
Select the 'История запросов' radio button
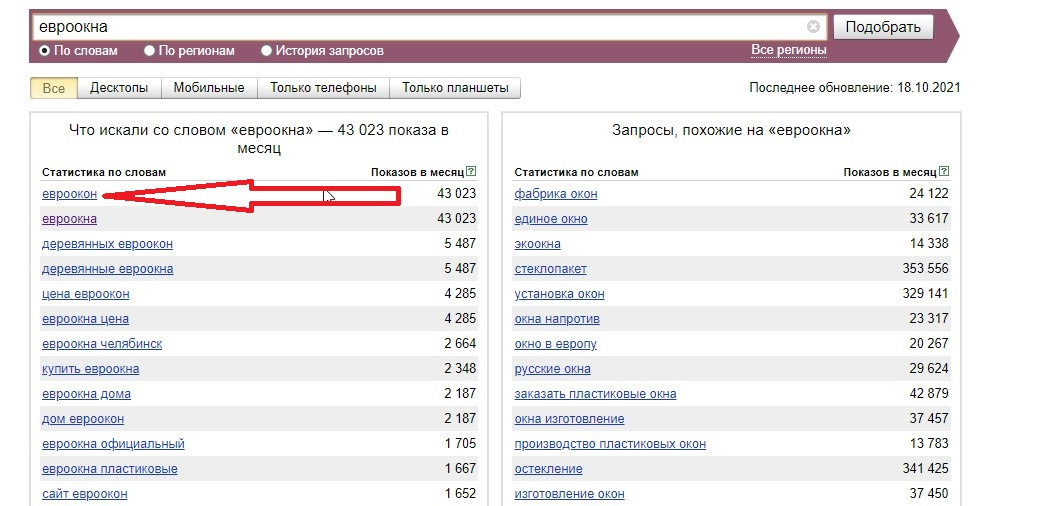pos(266,50)
